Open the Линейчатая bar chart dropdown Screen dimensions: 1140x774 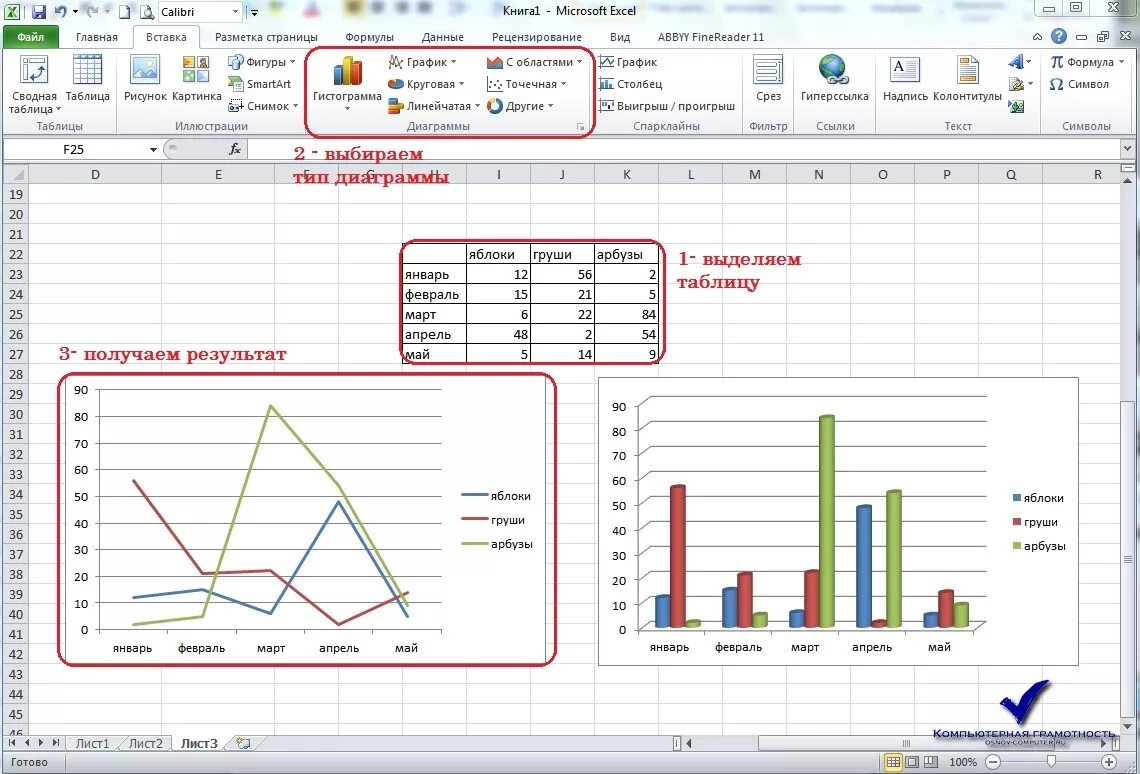(477, 105)
